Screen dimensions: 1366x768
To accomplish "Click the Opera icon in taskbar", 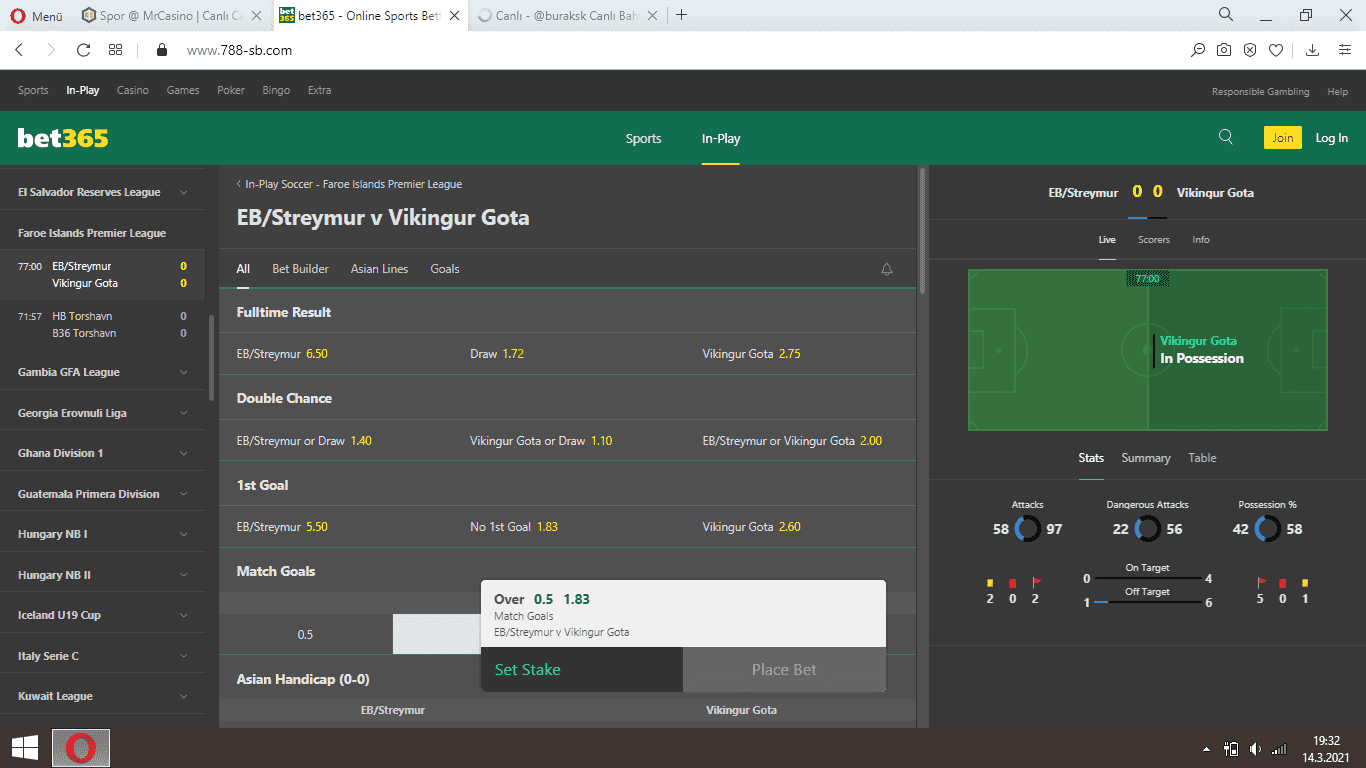I will [81, 748].
